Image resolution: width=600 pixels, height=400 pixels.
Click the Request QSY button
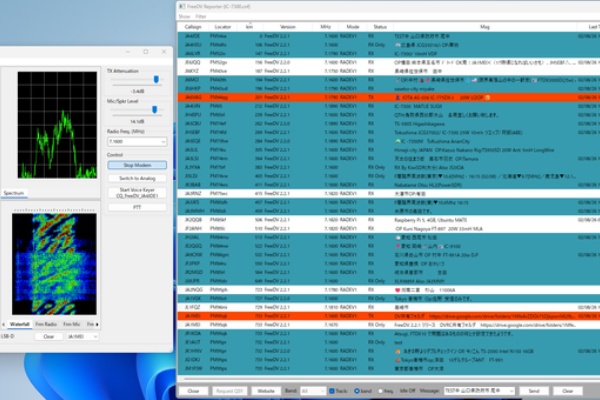pos(230,391)
